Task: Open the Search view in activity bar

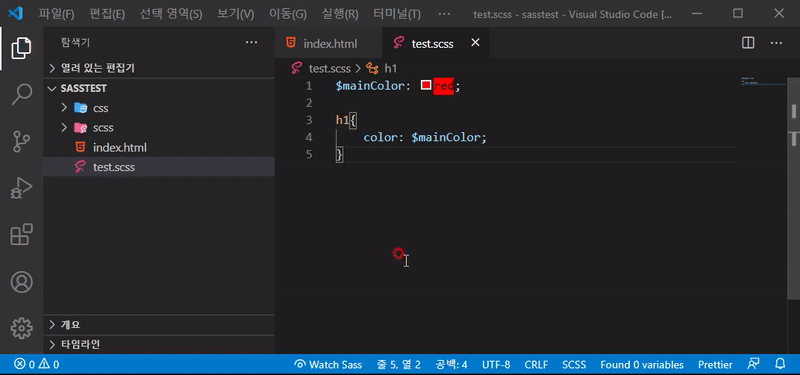Action: [x=21, y=95]
